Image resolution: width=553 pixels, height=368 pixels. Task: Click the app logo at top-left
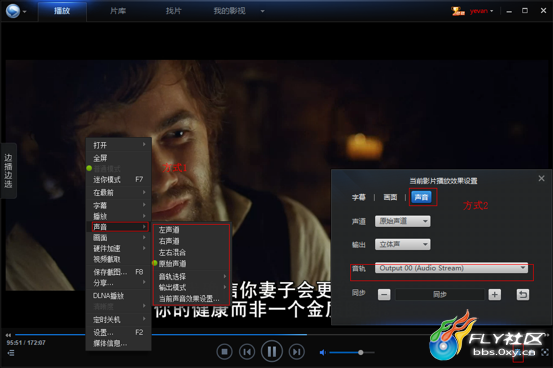pos(13,11)
